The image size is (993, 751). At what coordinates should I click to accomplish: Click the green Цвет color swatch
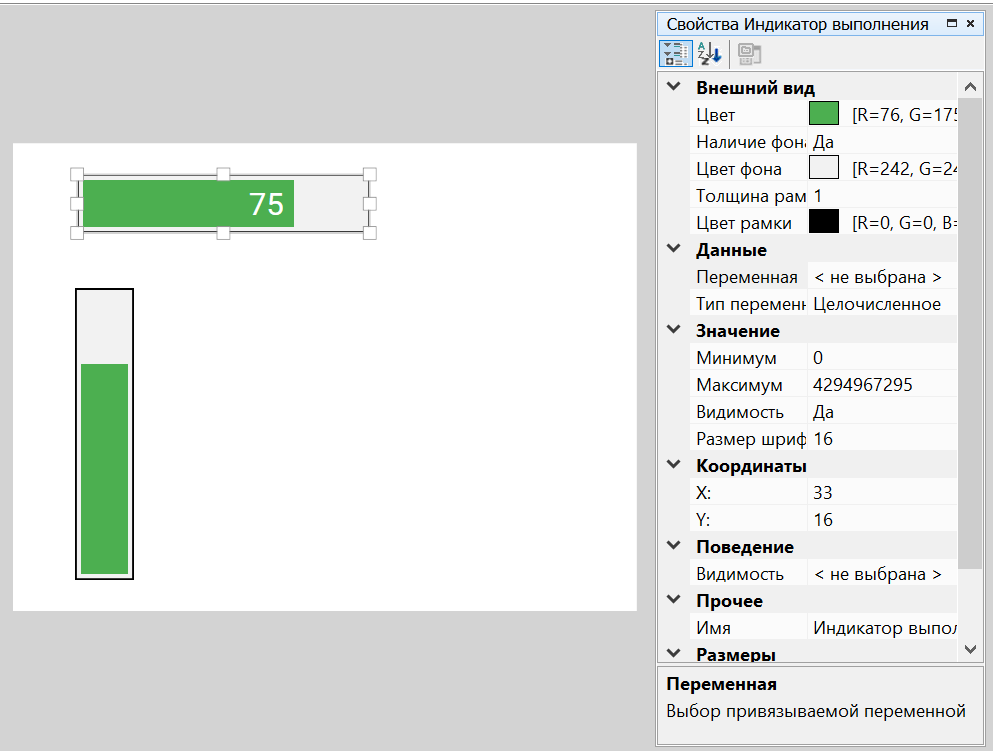(823, 114)
